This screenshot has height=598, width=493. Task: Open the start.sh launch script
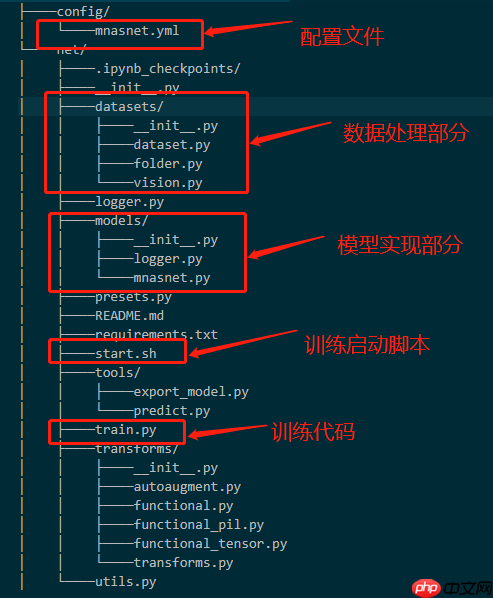(x=125, y=354)
